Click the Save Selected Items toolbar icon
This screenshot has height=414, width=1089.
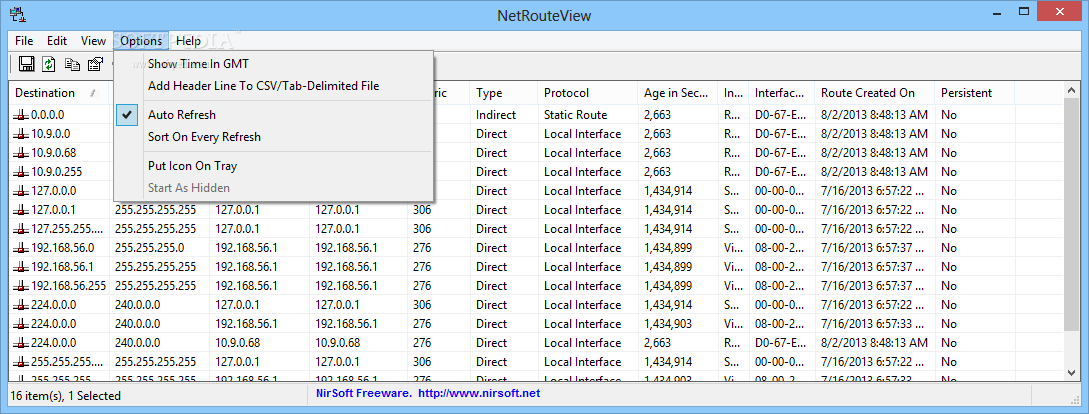[x=27, y=65]
